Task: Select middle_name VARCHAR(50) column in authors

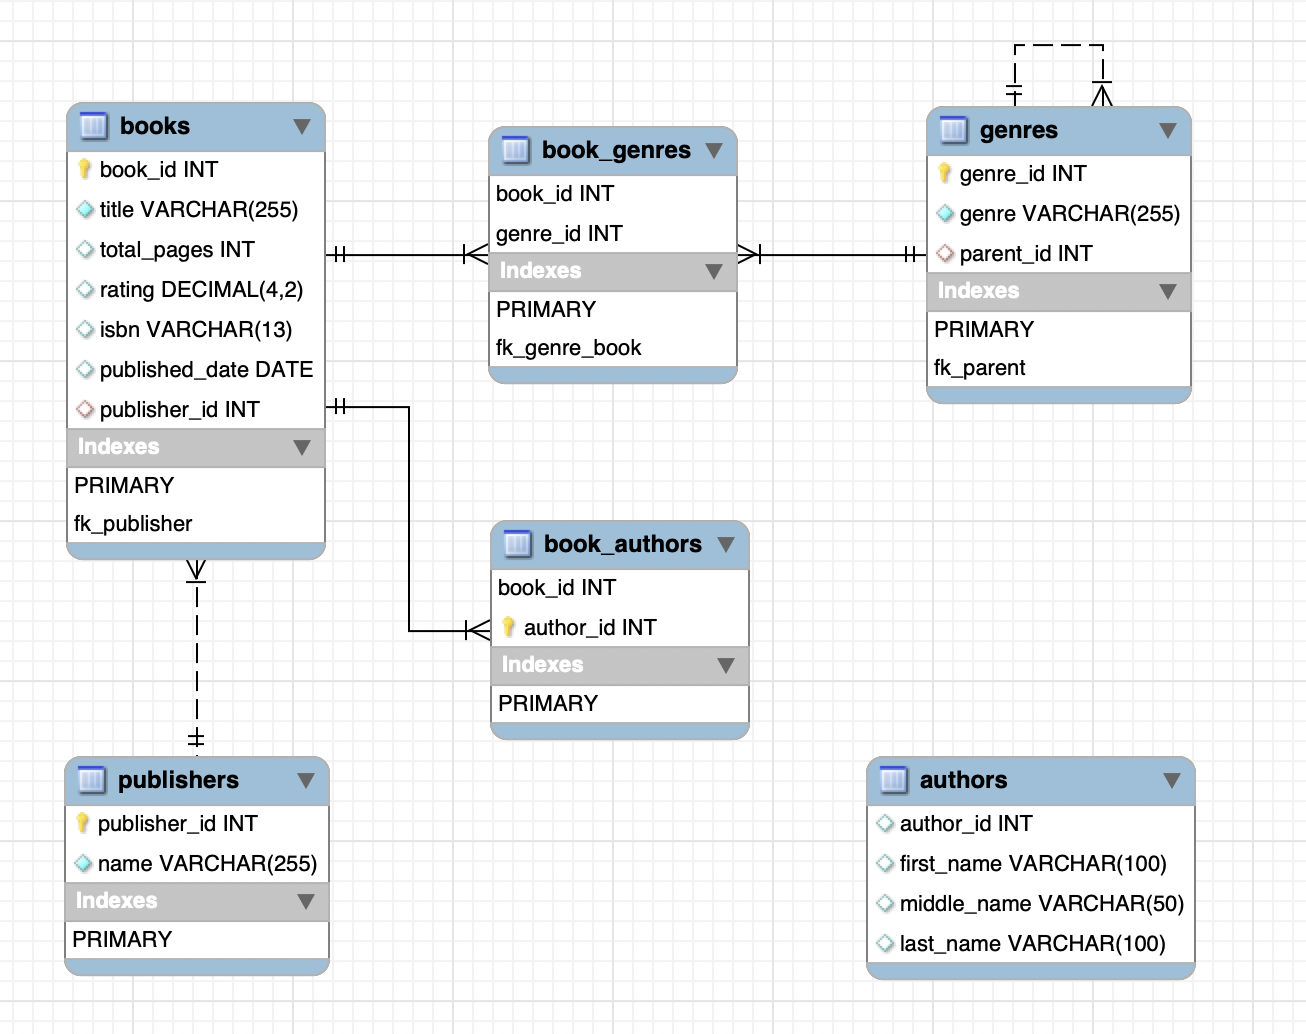Action: 1031,903
